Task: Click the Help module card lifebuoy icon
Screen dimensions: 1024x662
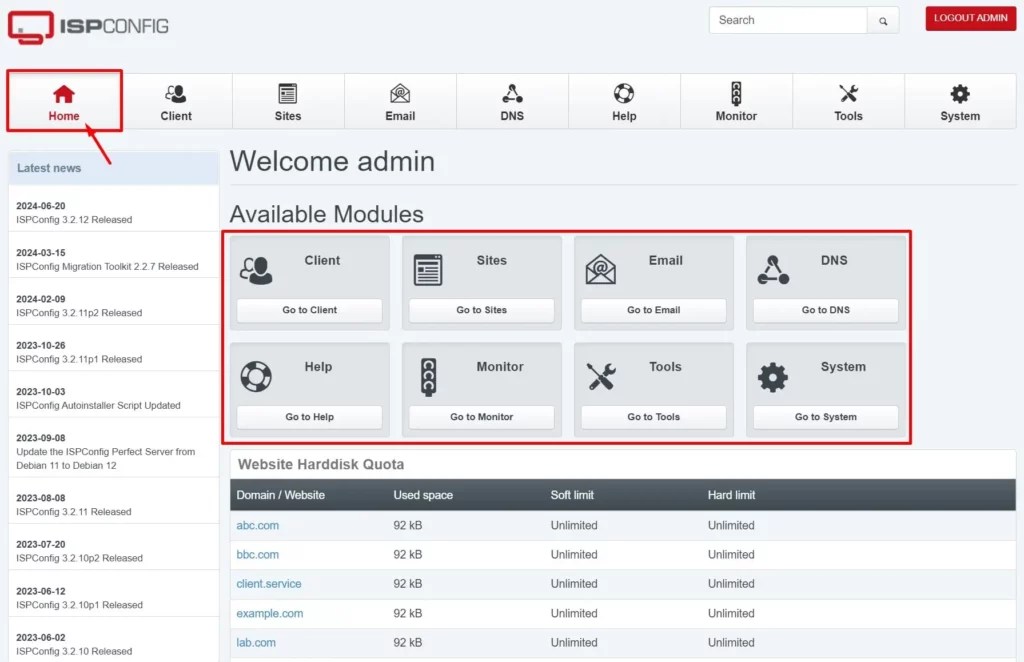Action: pos(256,377)
